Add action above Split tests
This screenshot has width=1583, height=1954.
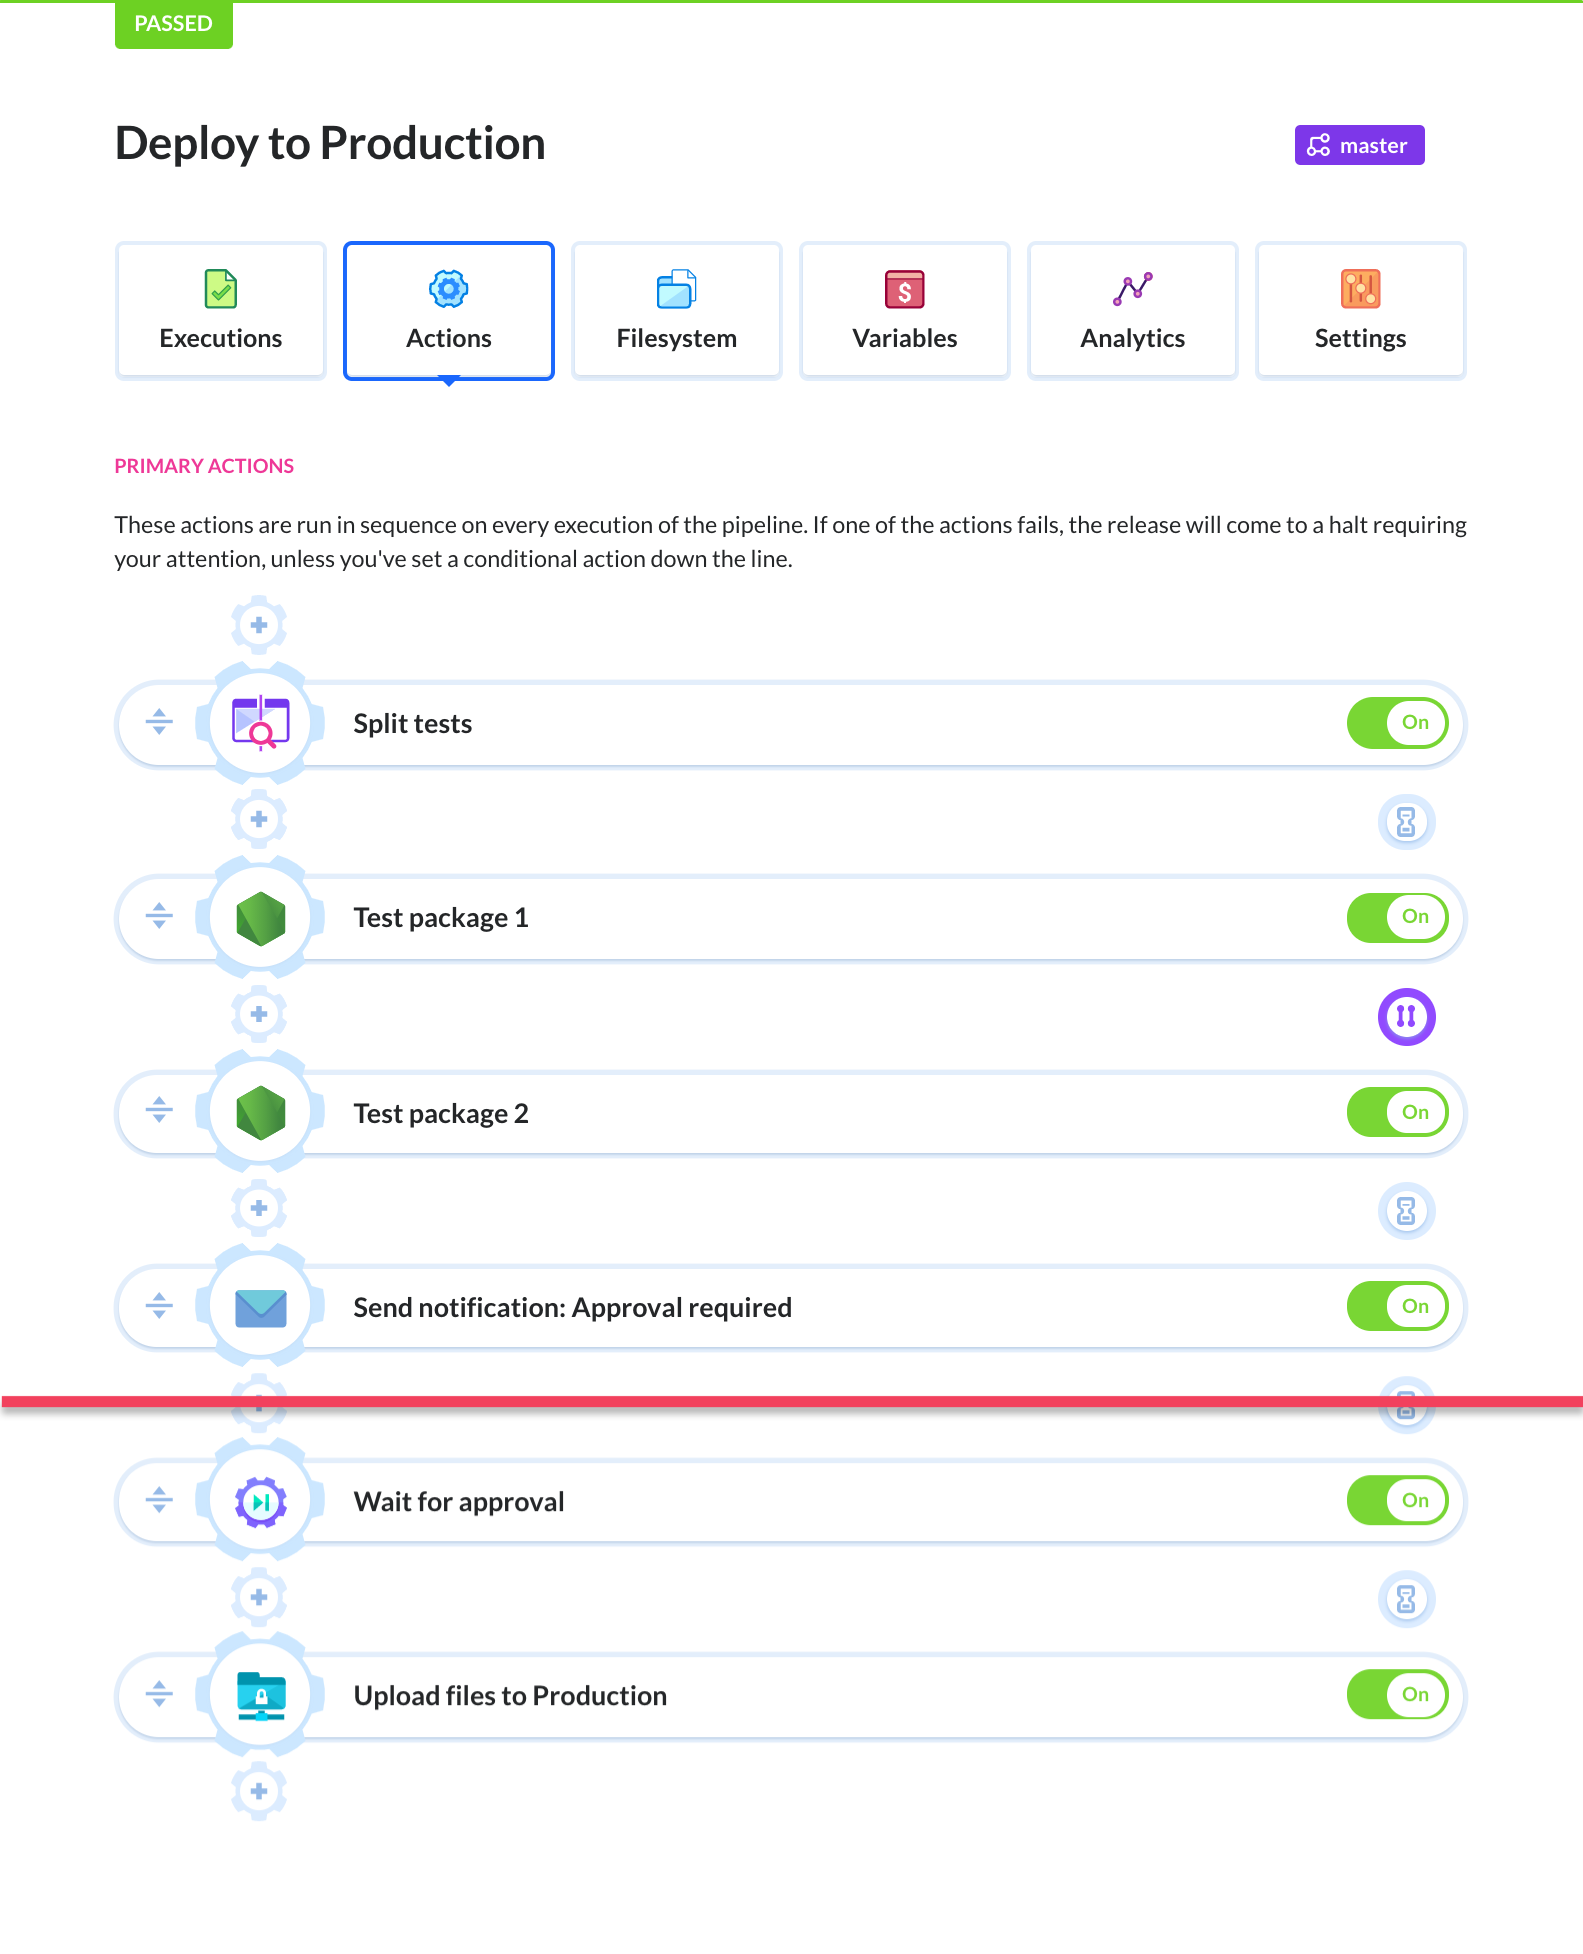coord(259,625)
